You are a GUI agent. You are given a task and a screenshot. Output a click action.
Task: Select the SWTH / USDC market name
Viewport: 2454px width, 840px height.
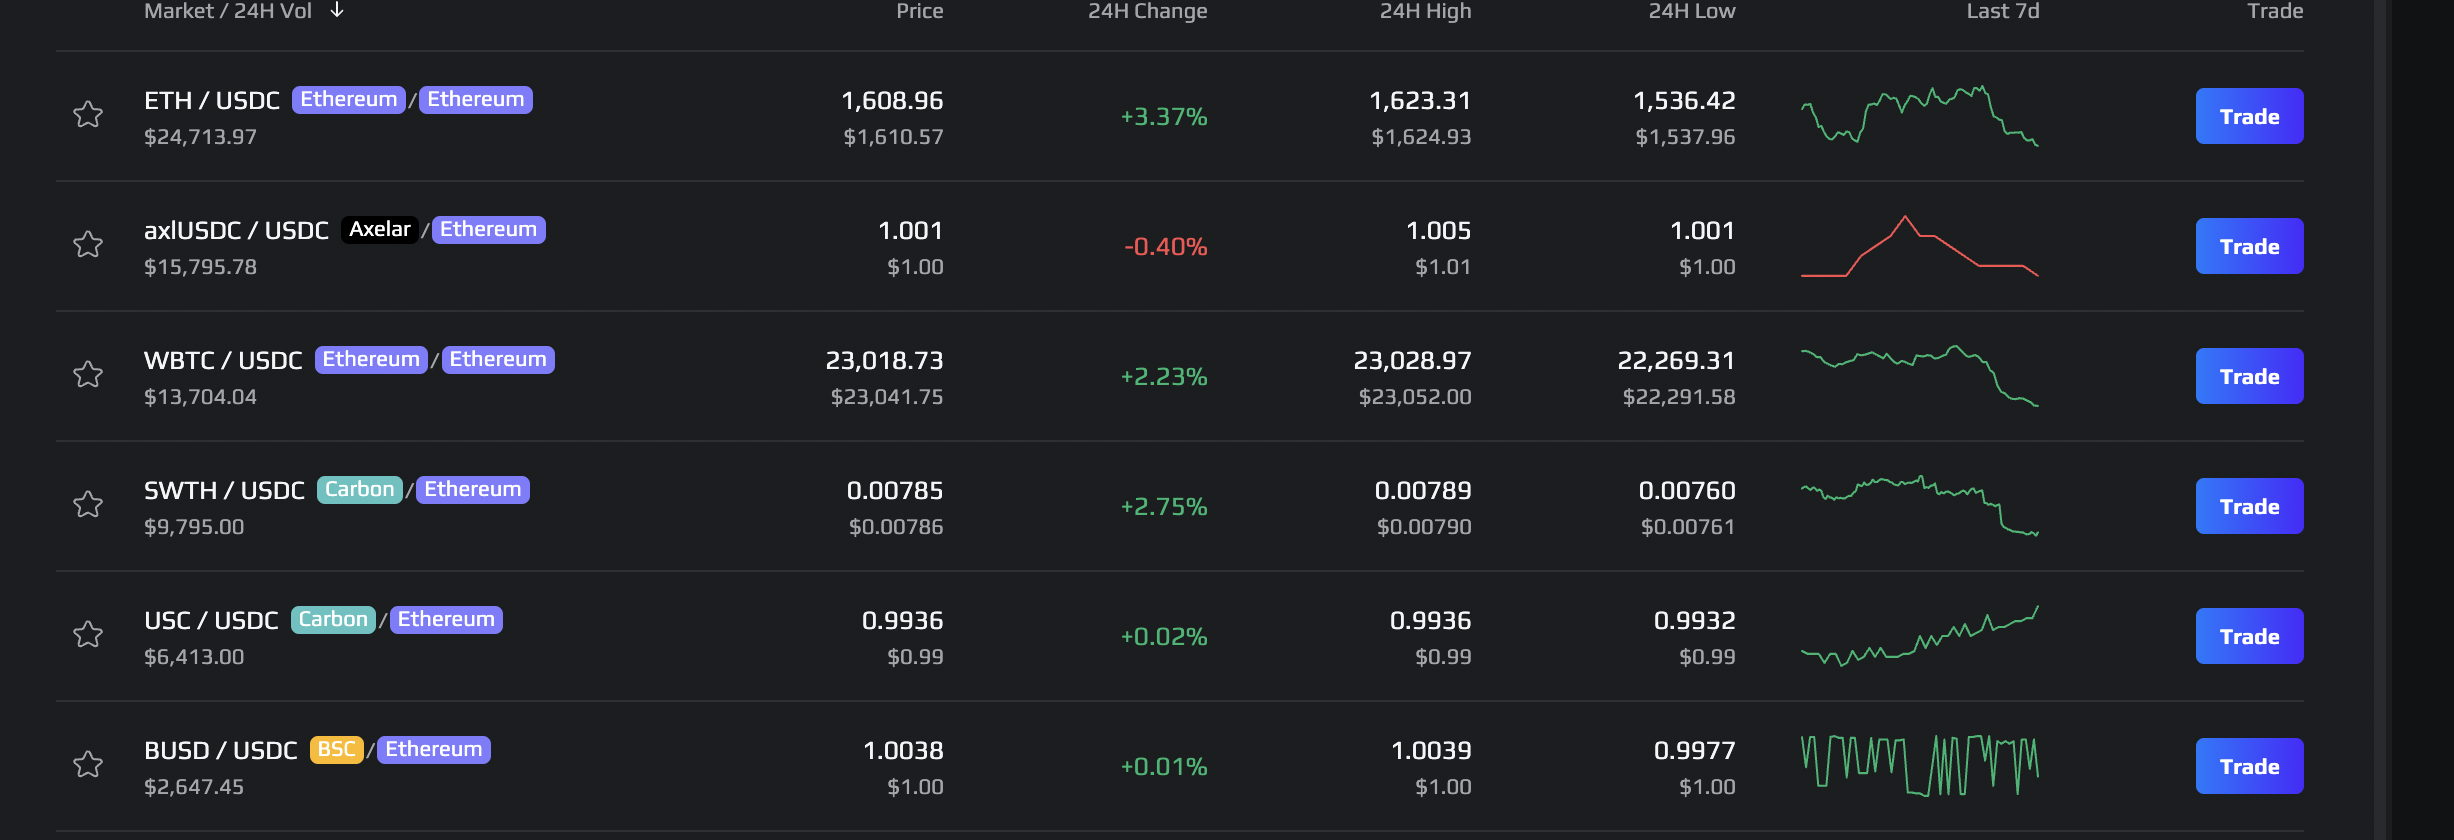[224, 491]
